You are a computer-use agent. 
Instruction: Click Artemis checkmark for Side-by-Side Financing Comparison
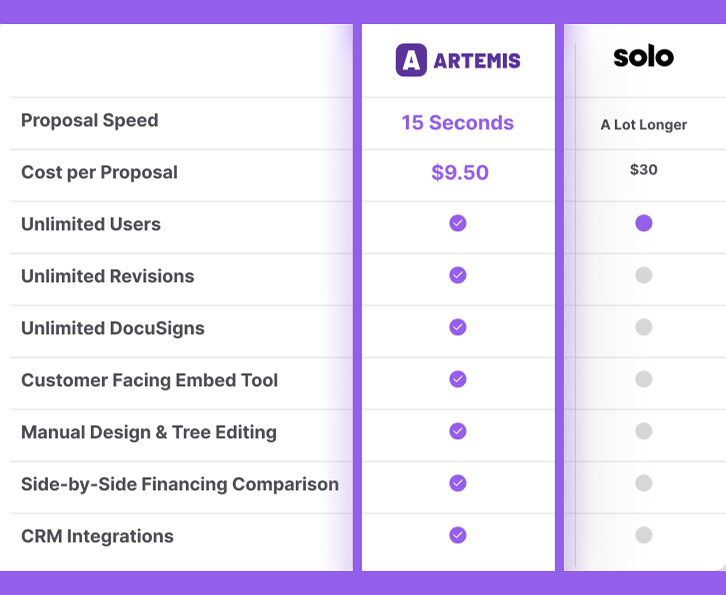click(x=457, y=483)
